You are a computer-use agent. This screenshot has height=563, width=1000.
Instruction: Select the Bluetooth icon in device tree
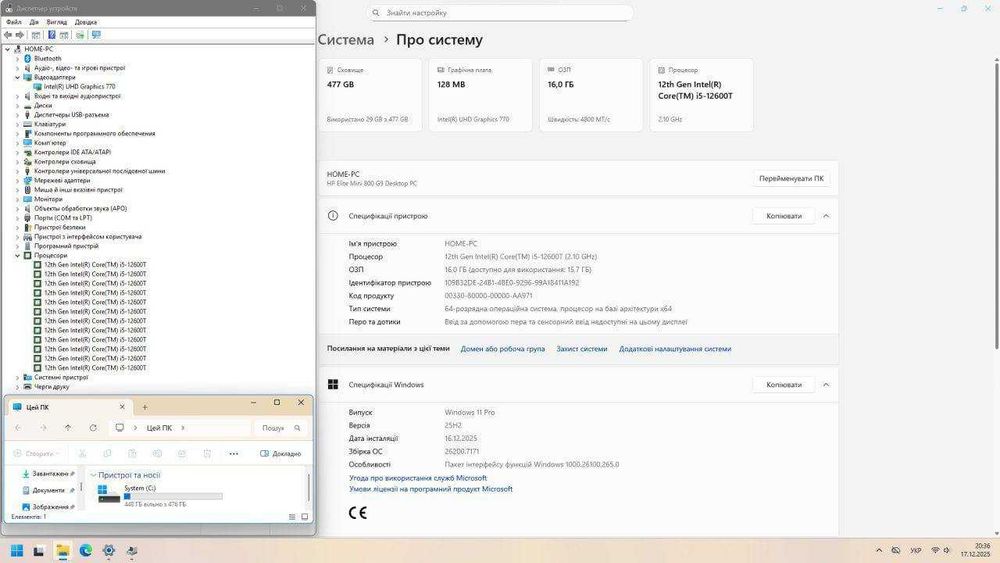pyautogui.click(x=27, y=58)
